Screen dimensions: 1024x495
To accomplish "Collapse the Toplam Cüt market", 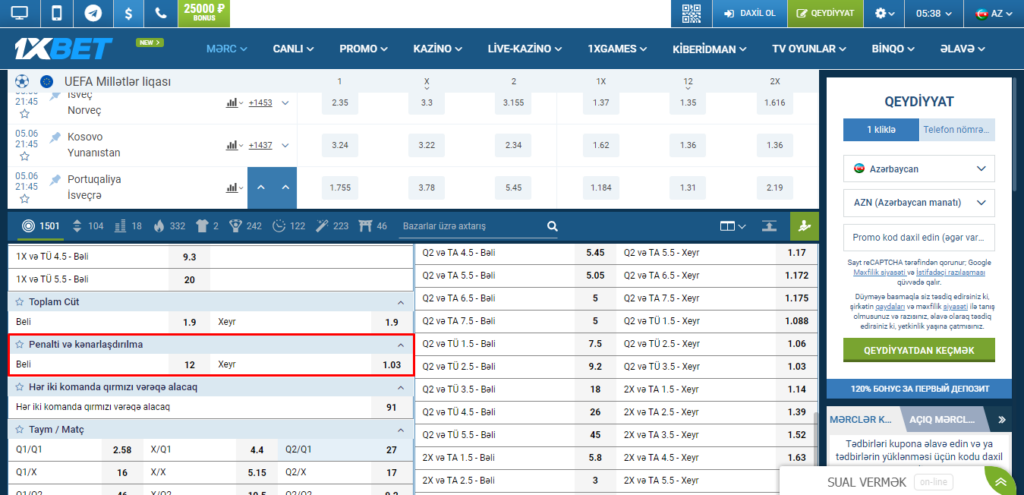I will [x=400, y=302].
